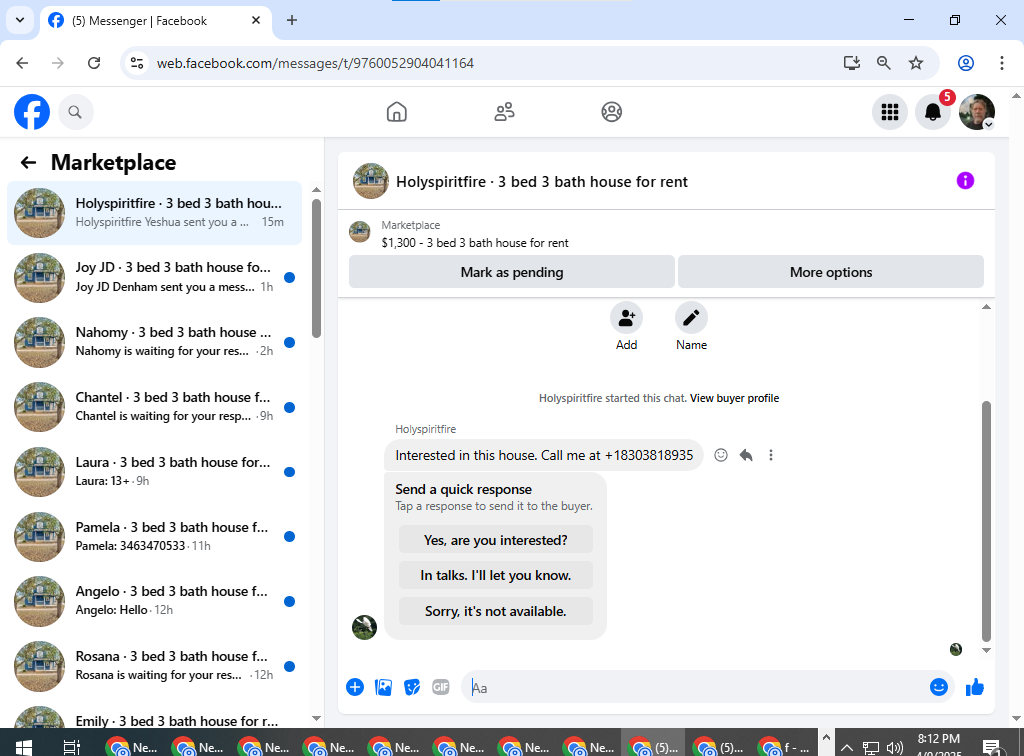Click the $1,300 listing title in chat header
This screenshot has height=756, width=1024.
(475, 243)
